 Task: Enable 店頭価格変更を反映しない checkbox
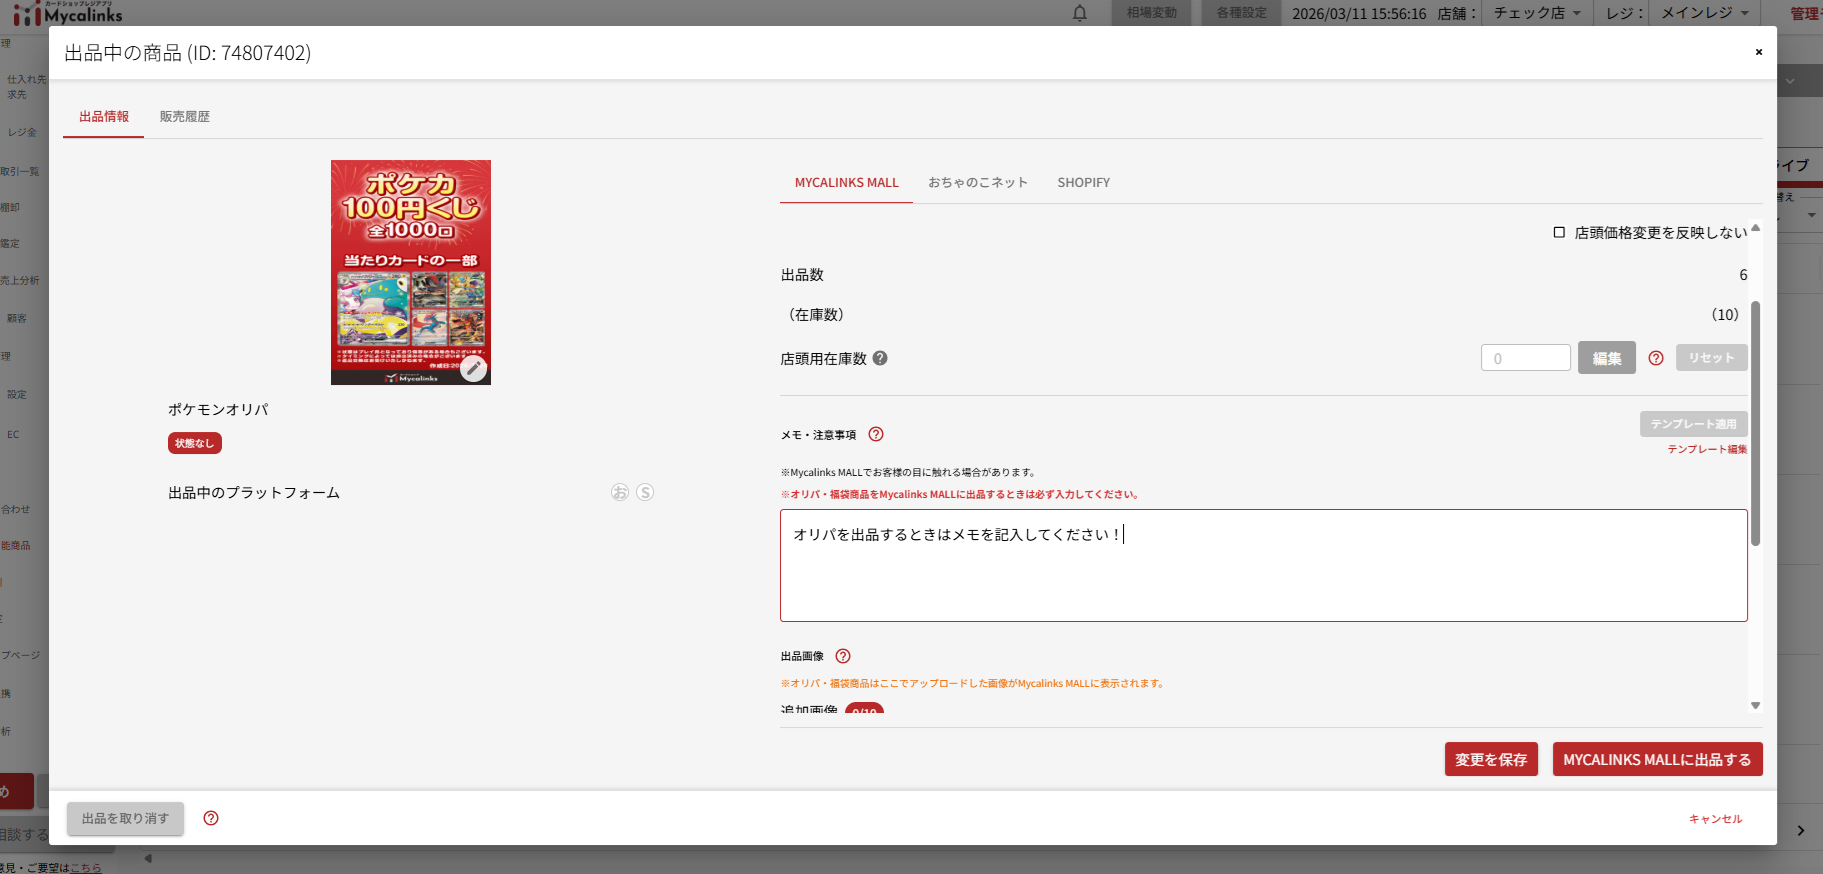(1559, 232)
